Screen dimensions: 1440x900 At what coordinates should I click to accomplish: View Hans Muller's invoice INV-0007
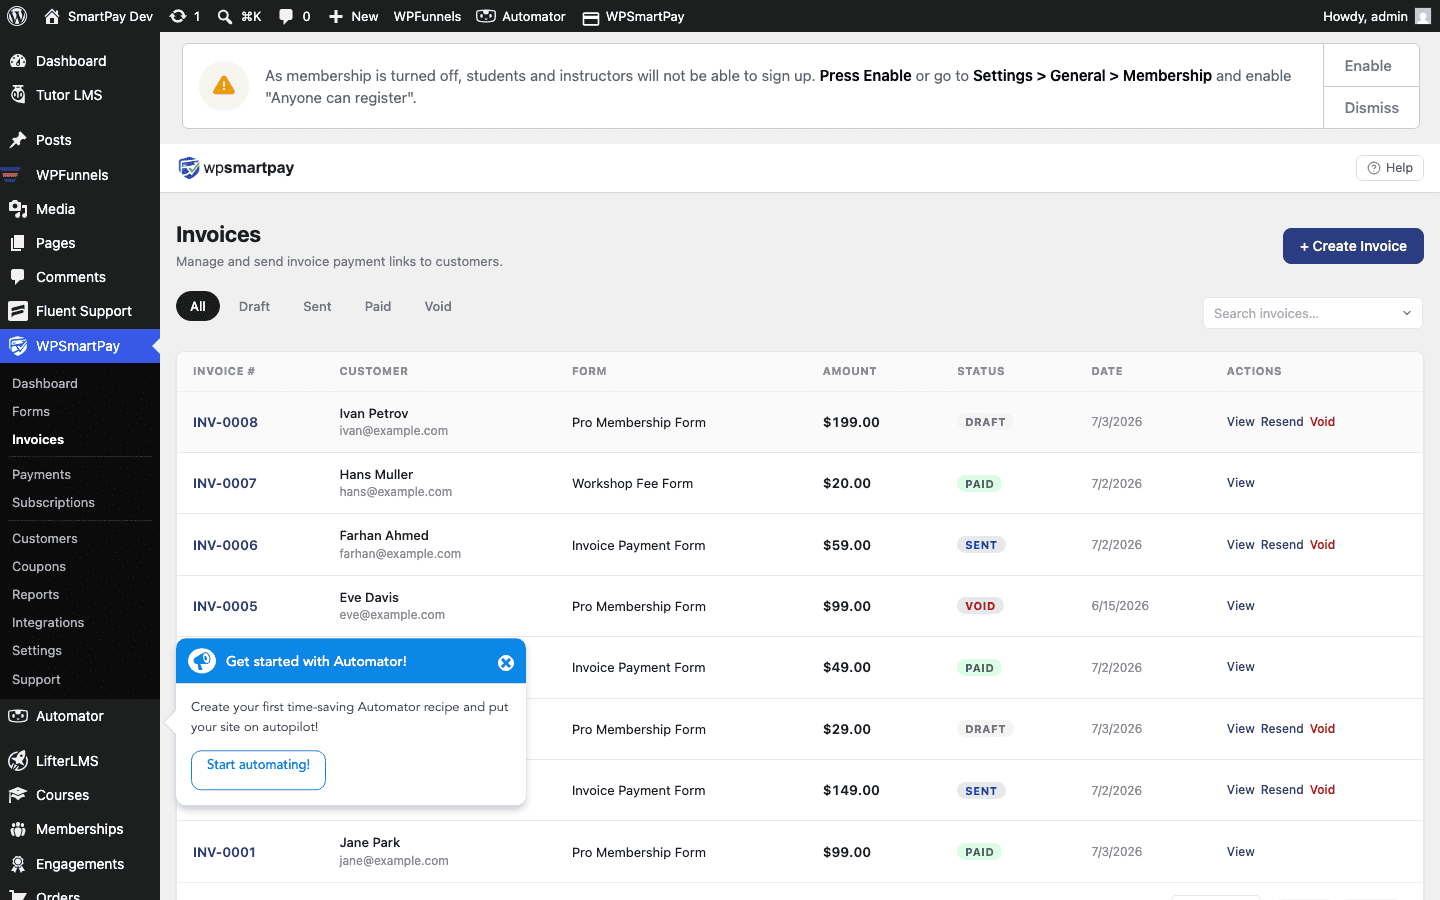pos(1240,483)
